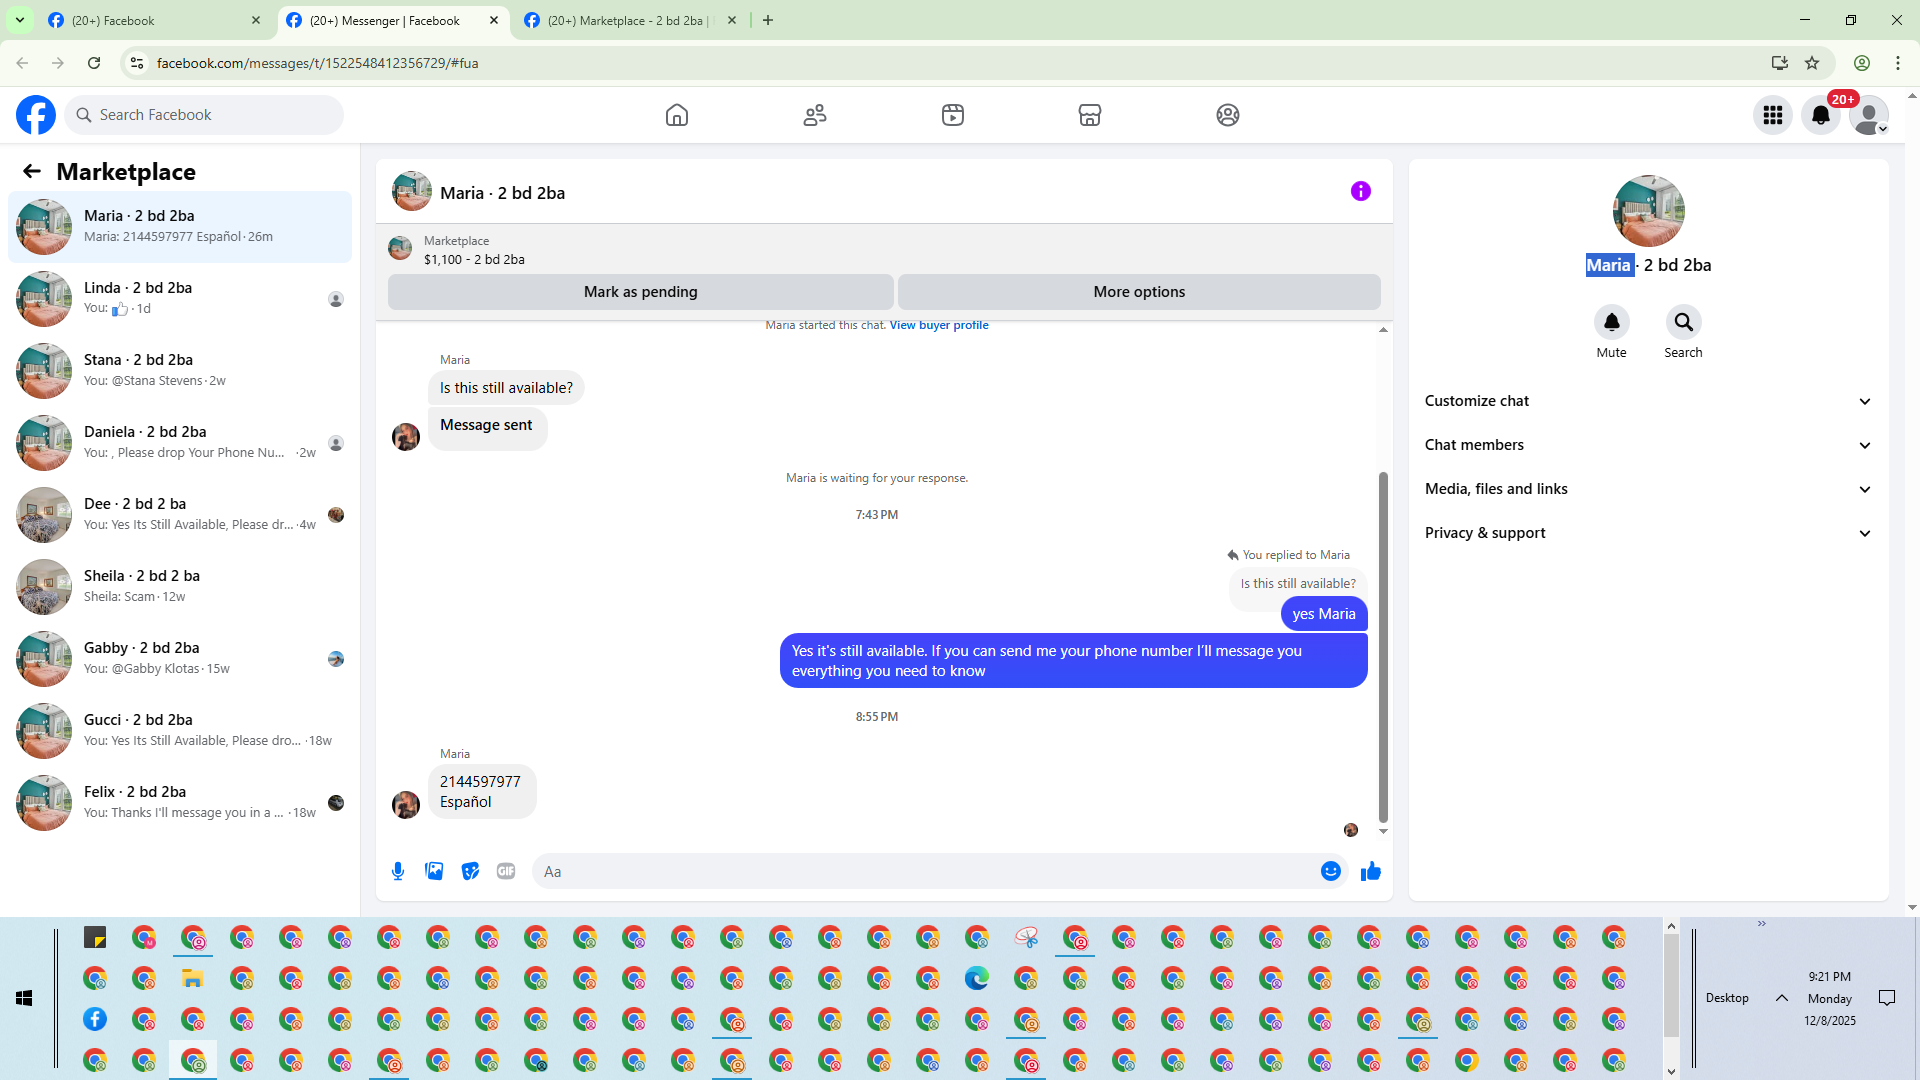Open Facebook app in the taskbar

point(95,1019)
